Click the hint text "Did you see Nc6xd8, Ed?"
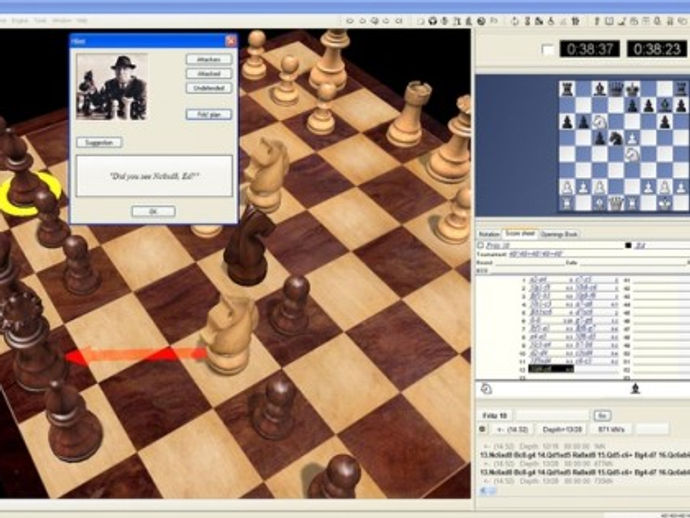690x518 pixels. pos(154,176)
